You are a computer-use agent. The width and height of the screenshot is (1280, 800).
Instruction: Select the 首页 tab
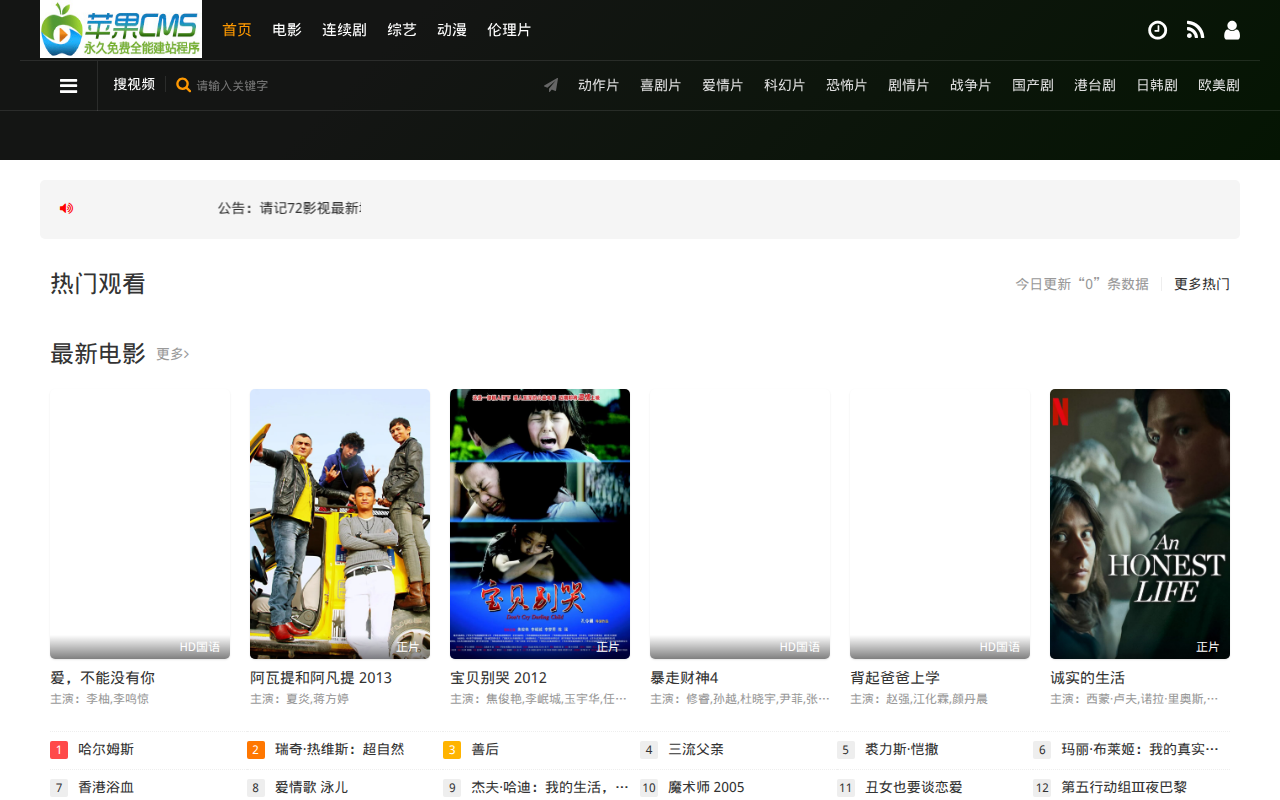click(237, 30)
